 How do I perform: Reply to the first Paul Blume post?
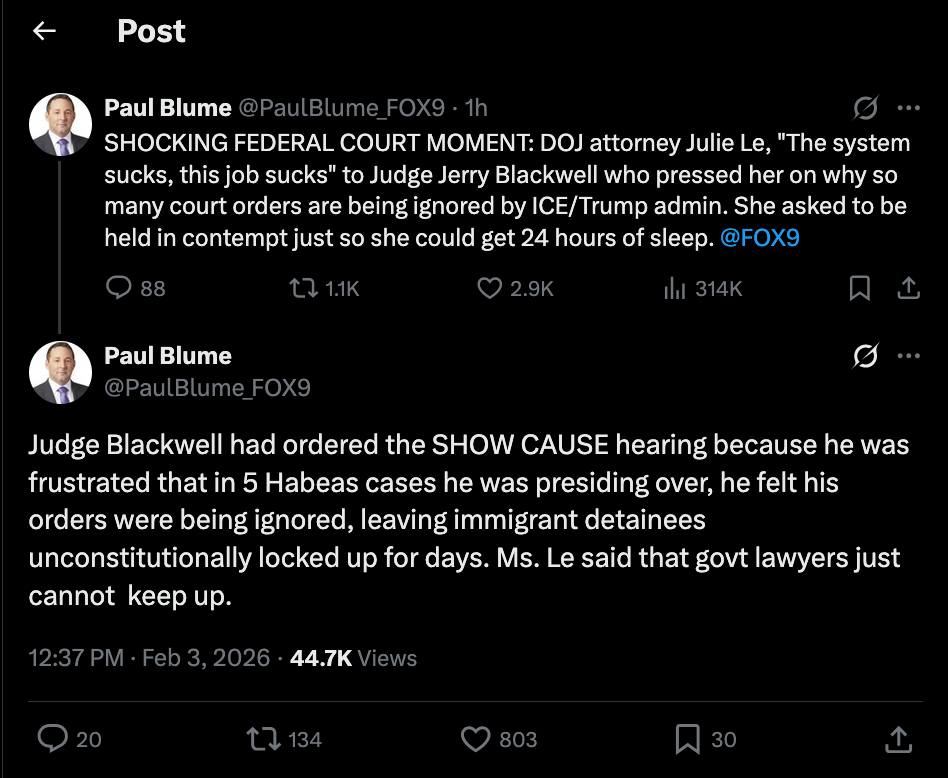120,289
